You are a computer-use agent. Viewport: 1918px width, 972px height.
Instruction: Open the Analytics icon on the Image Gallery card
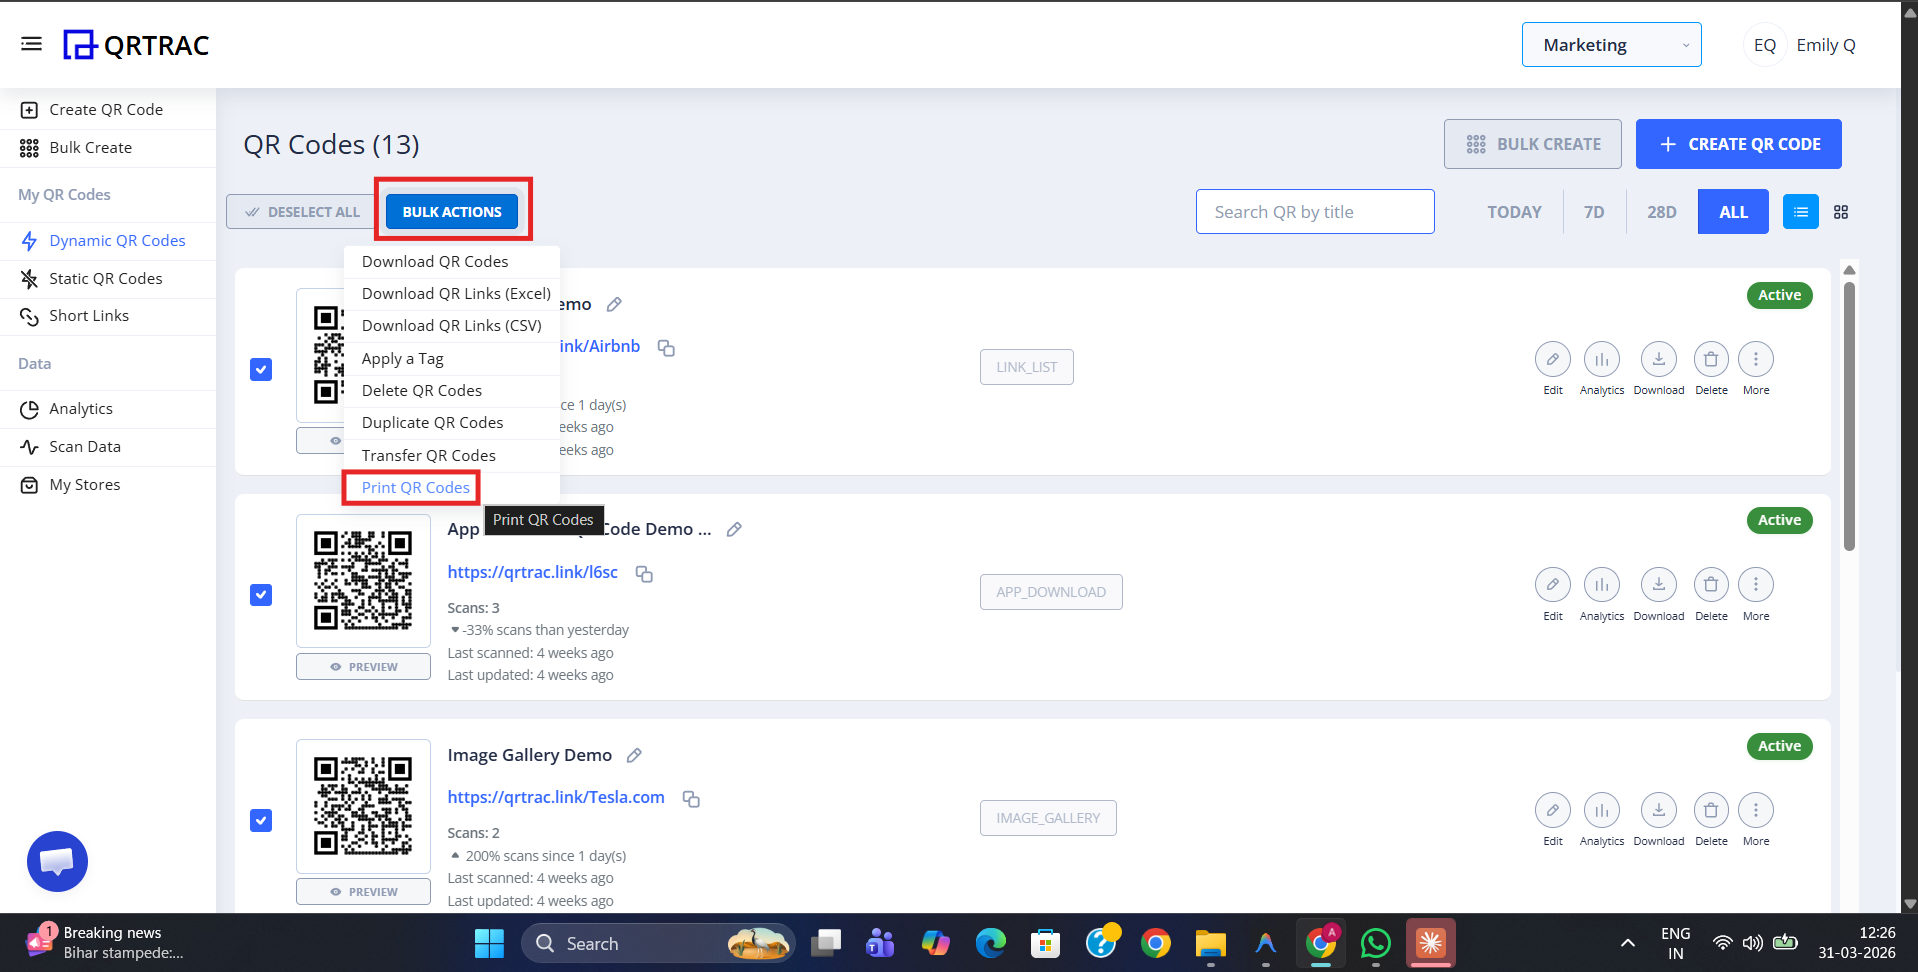1601,810
